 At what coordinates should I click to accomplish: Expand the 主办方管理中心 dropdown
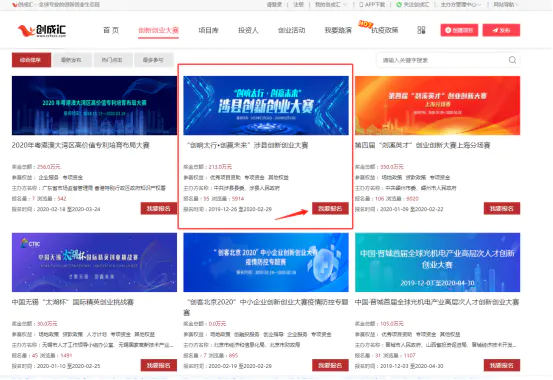(461, 5)
